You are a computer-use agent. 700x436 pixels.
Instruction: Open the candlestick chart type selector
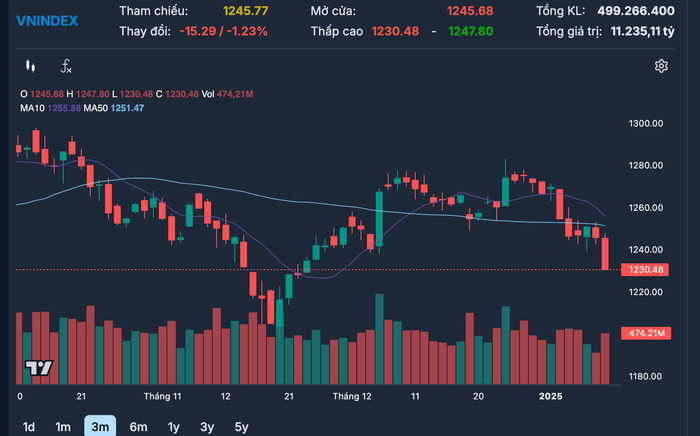tap(30, 66)
